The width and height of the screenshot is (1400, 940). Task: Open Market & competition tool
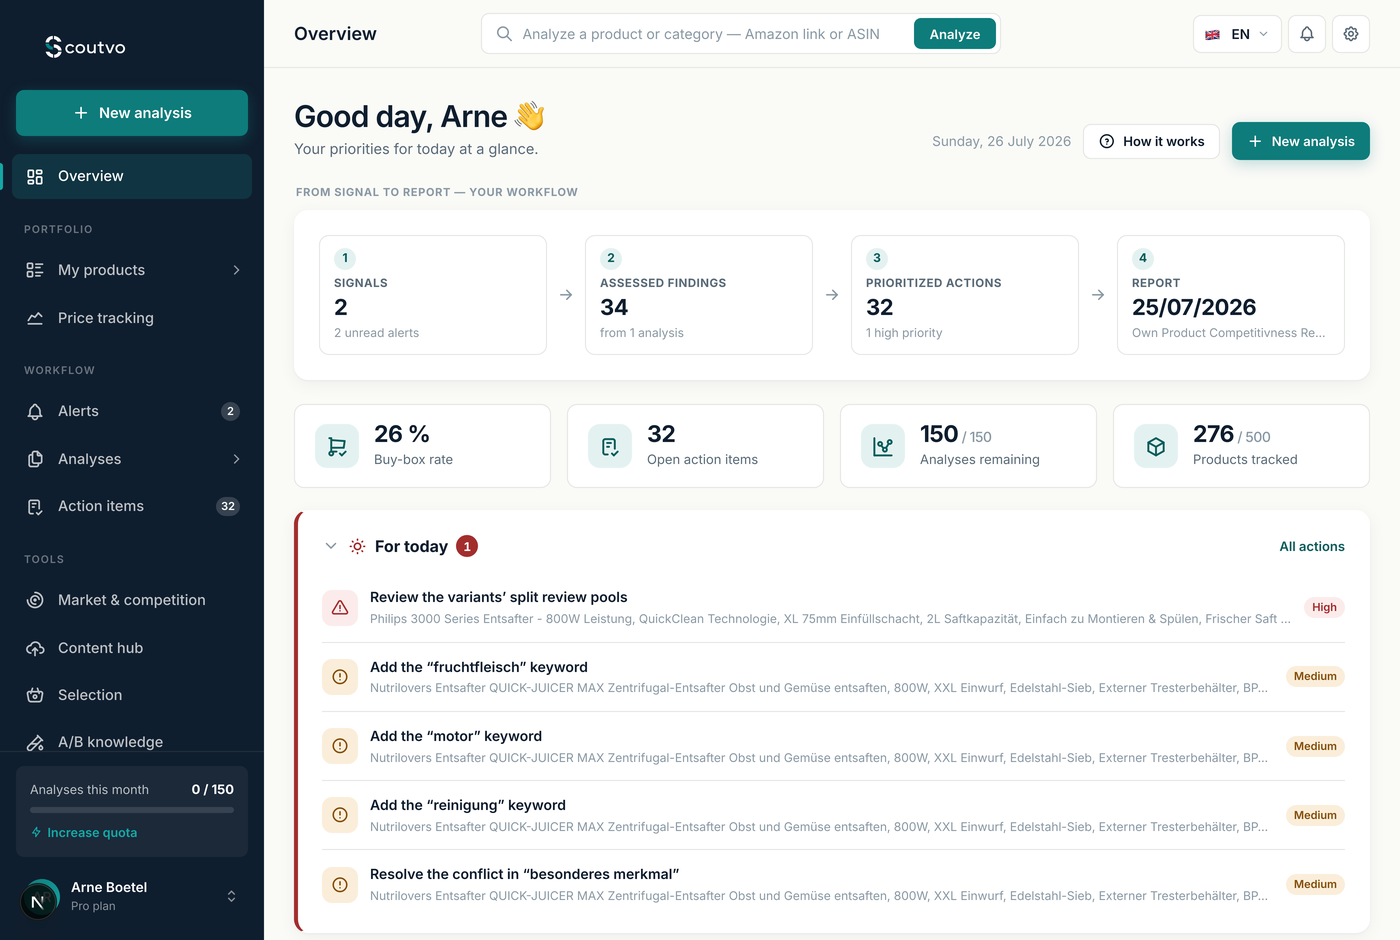132,600
